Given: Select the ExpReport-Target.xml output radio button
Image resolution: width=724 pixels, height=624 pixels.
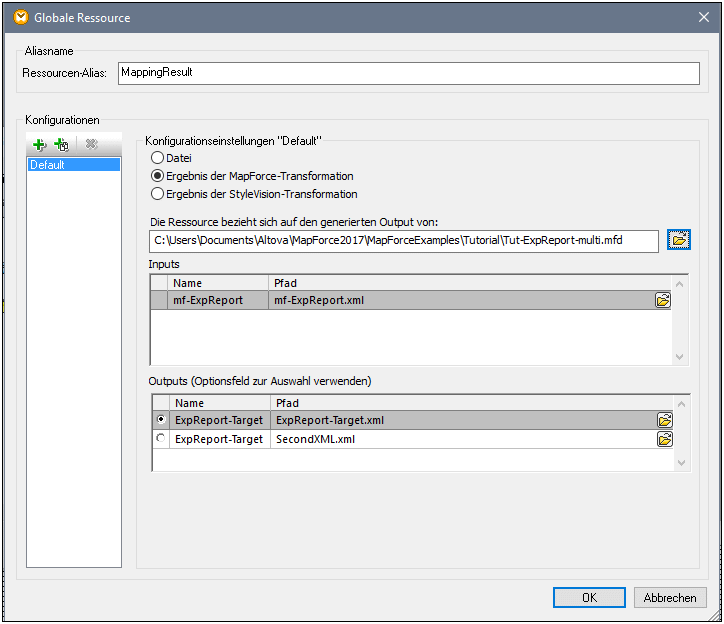Looking at the screenshot, I should tap(162, 420).
